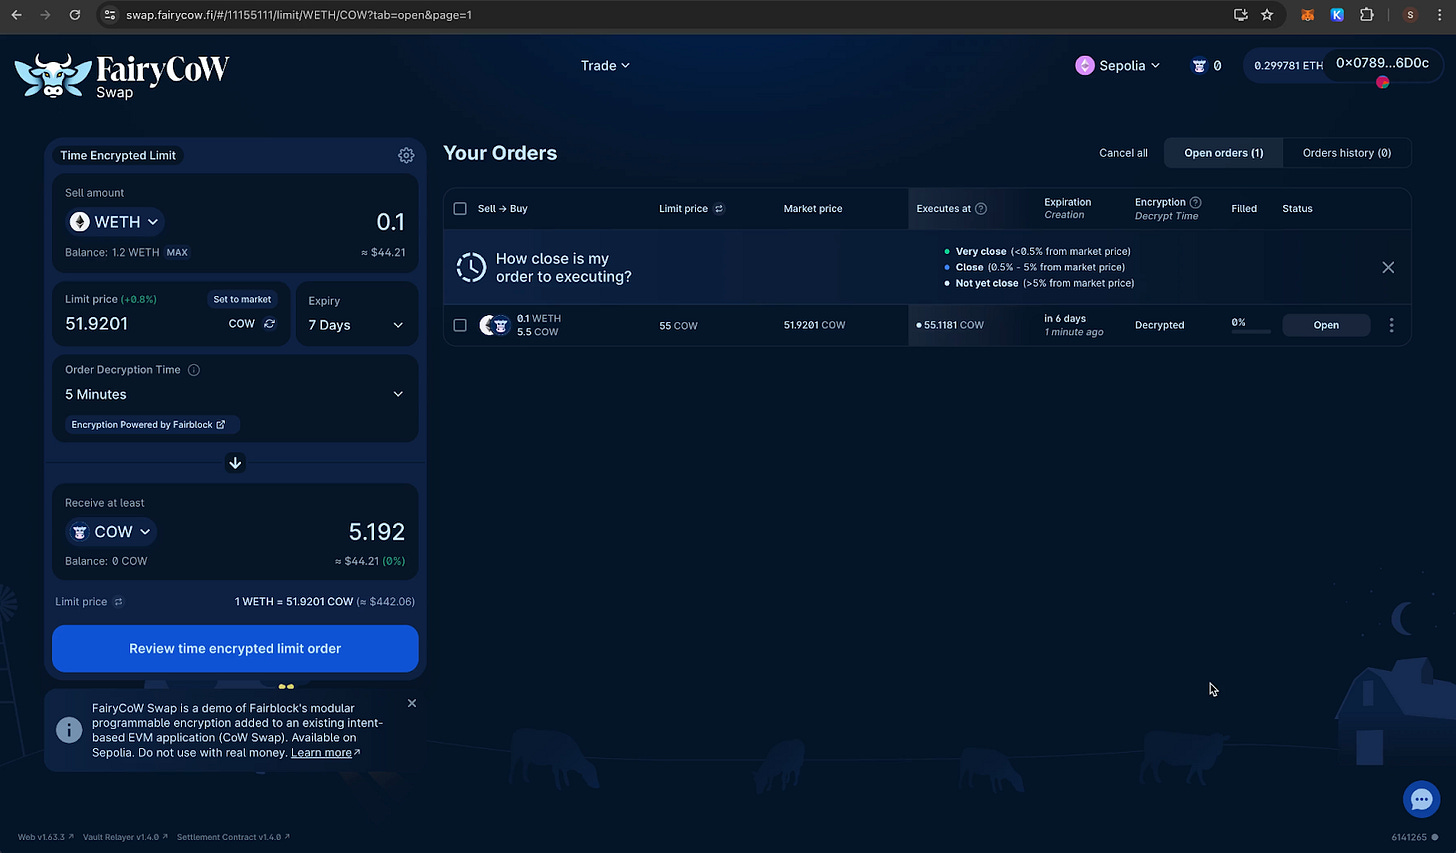
Task: Click the install app icon in address bar
Action: click(1241, 15)
